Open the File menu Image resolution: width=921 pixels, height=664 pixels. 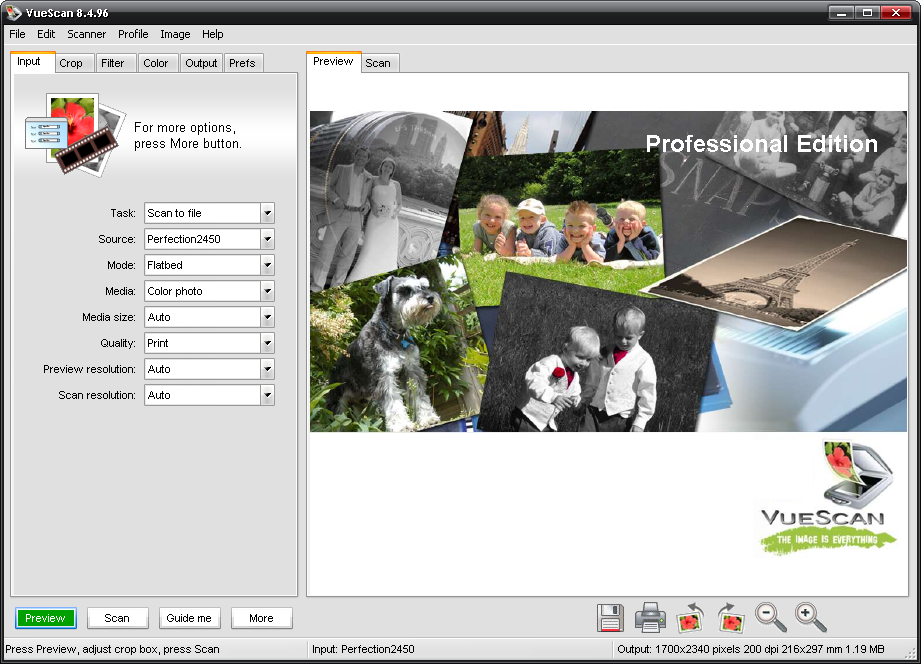click(x=17, y=34)
